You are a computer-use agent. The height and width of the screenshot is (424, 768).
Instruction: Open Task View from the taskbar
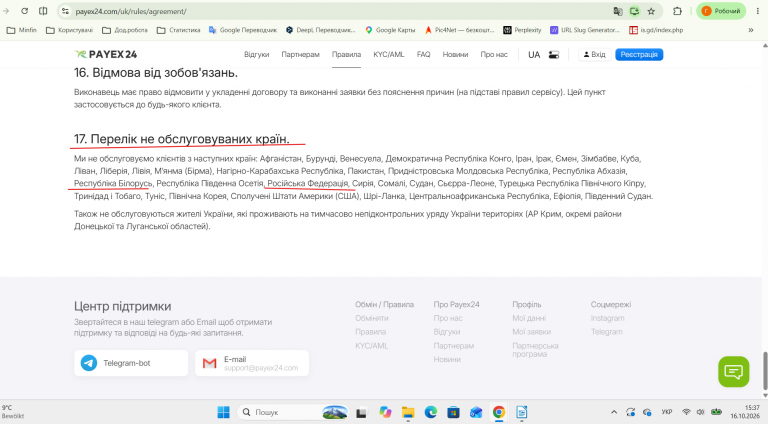click(x=361, y=412)
